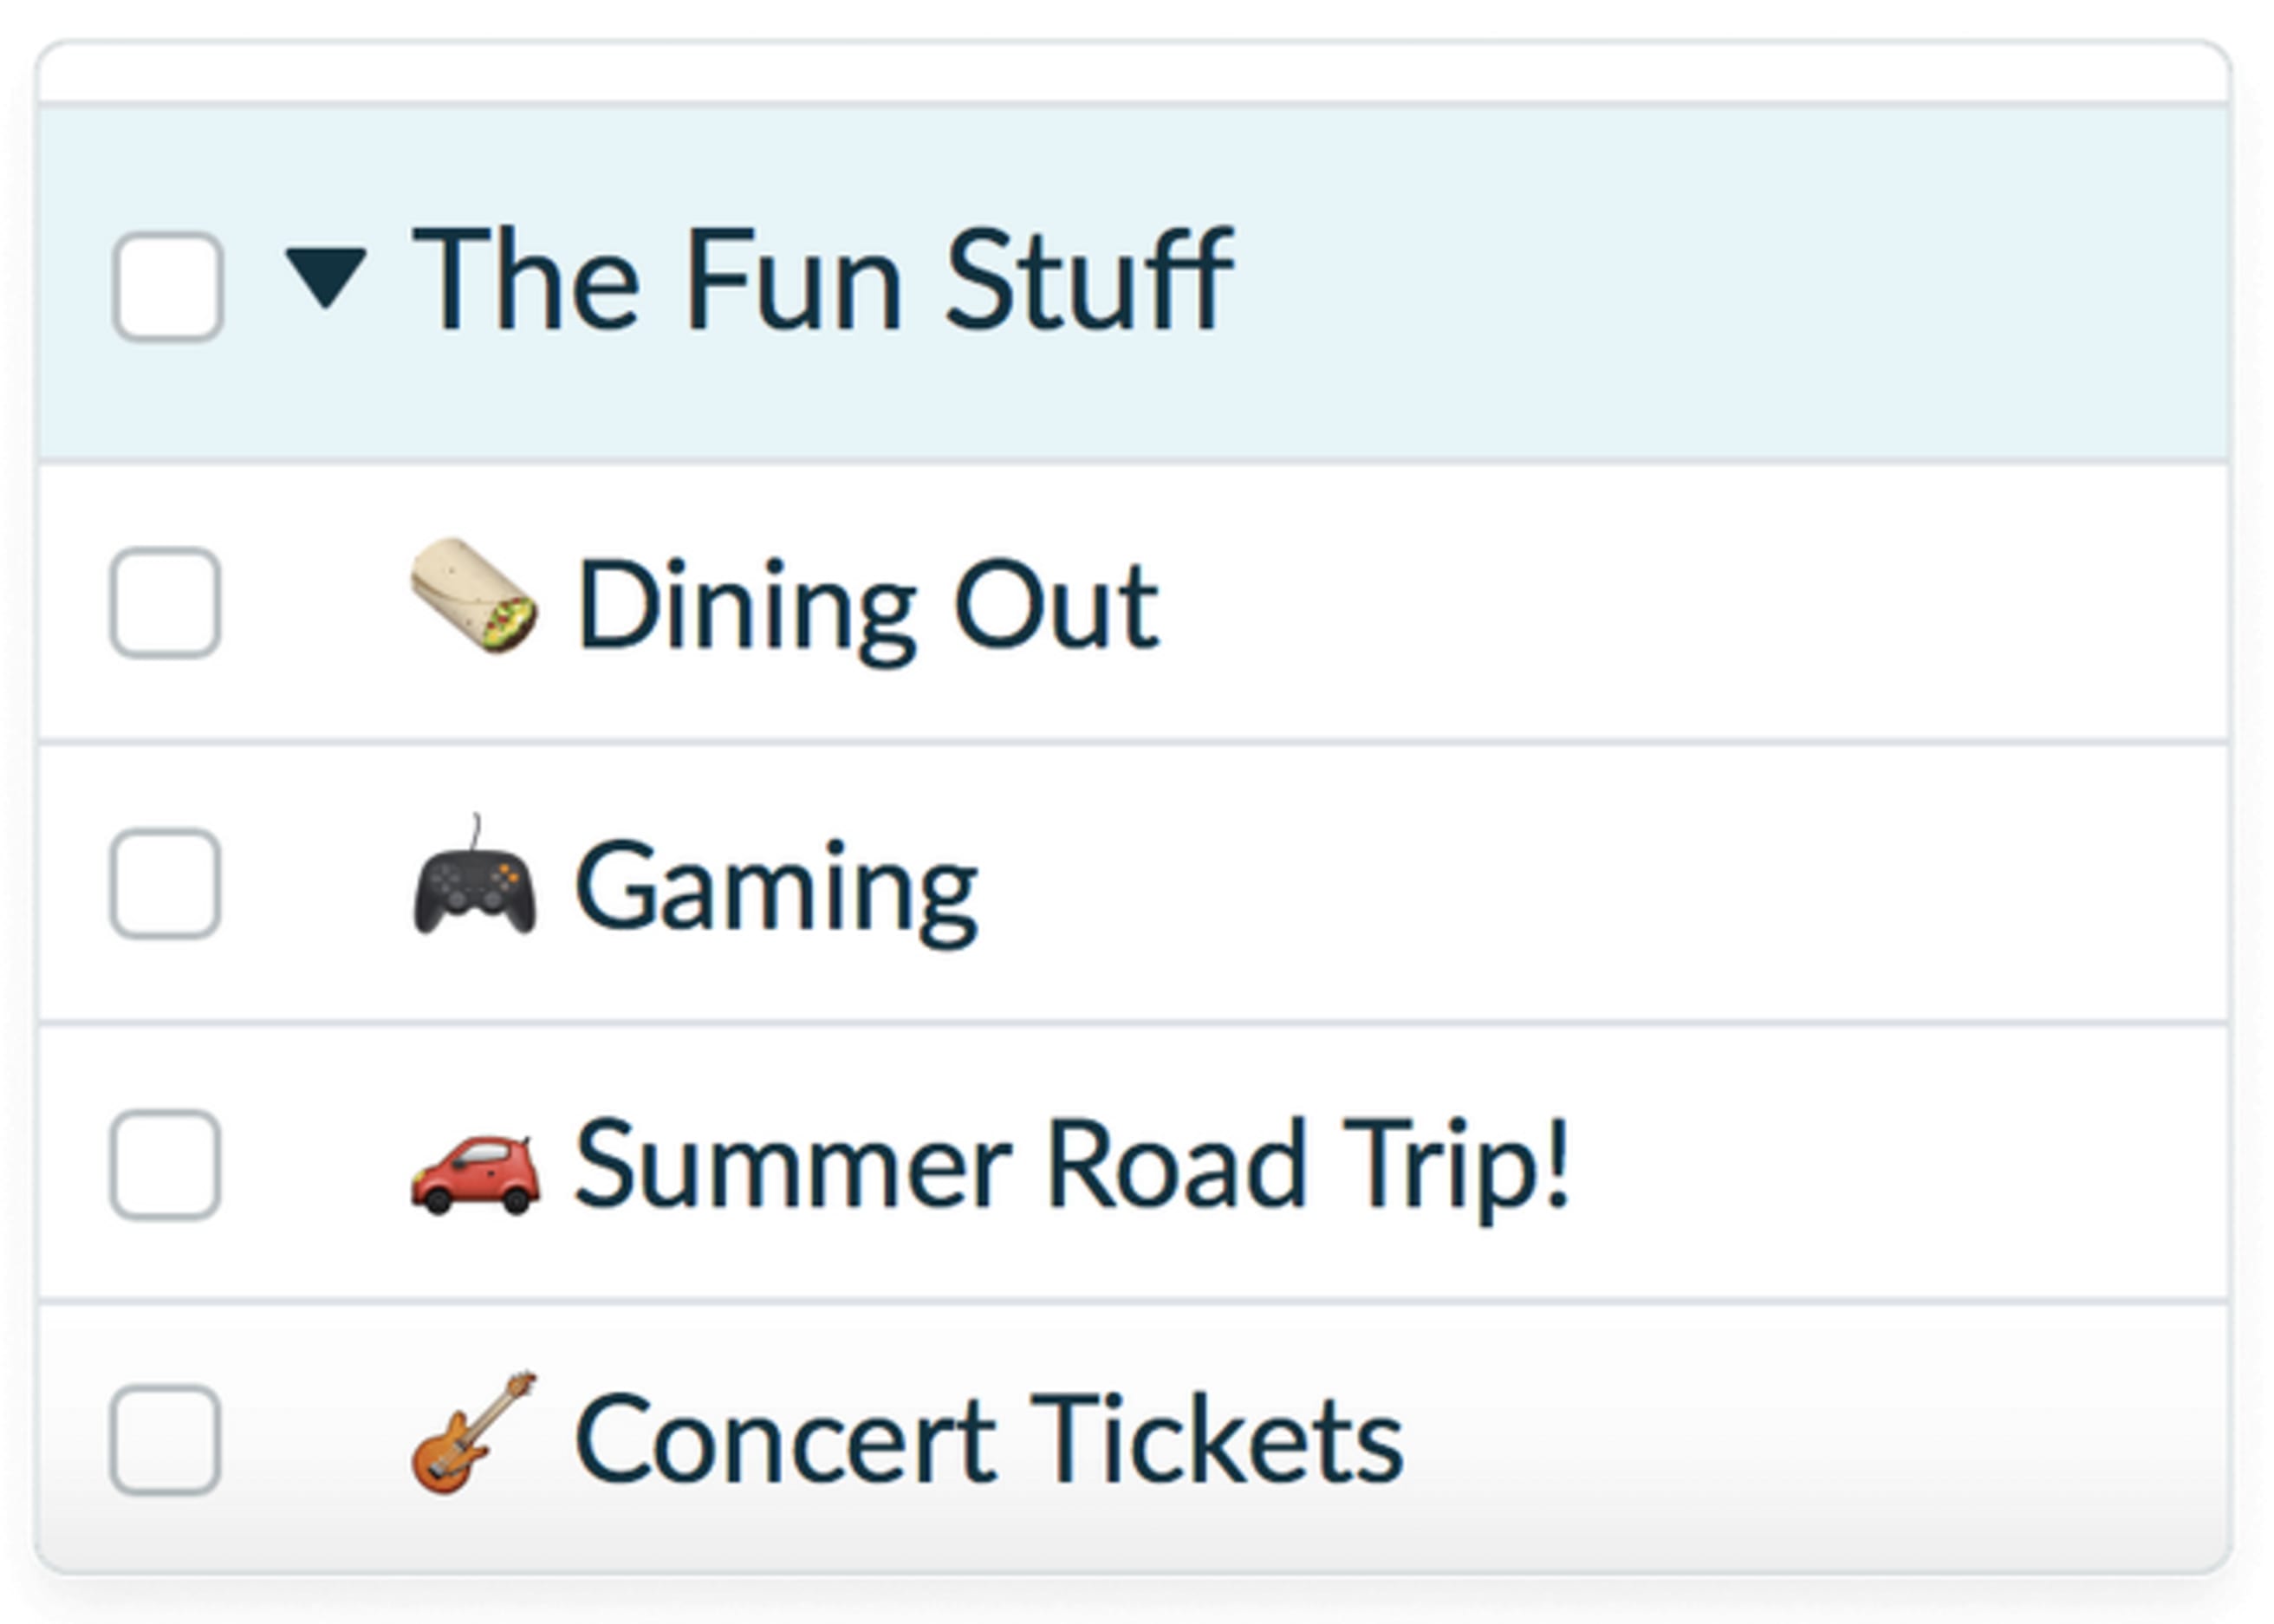
Task: Click The Fun Stuff group name
Action: click(x=822, y=279)
